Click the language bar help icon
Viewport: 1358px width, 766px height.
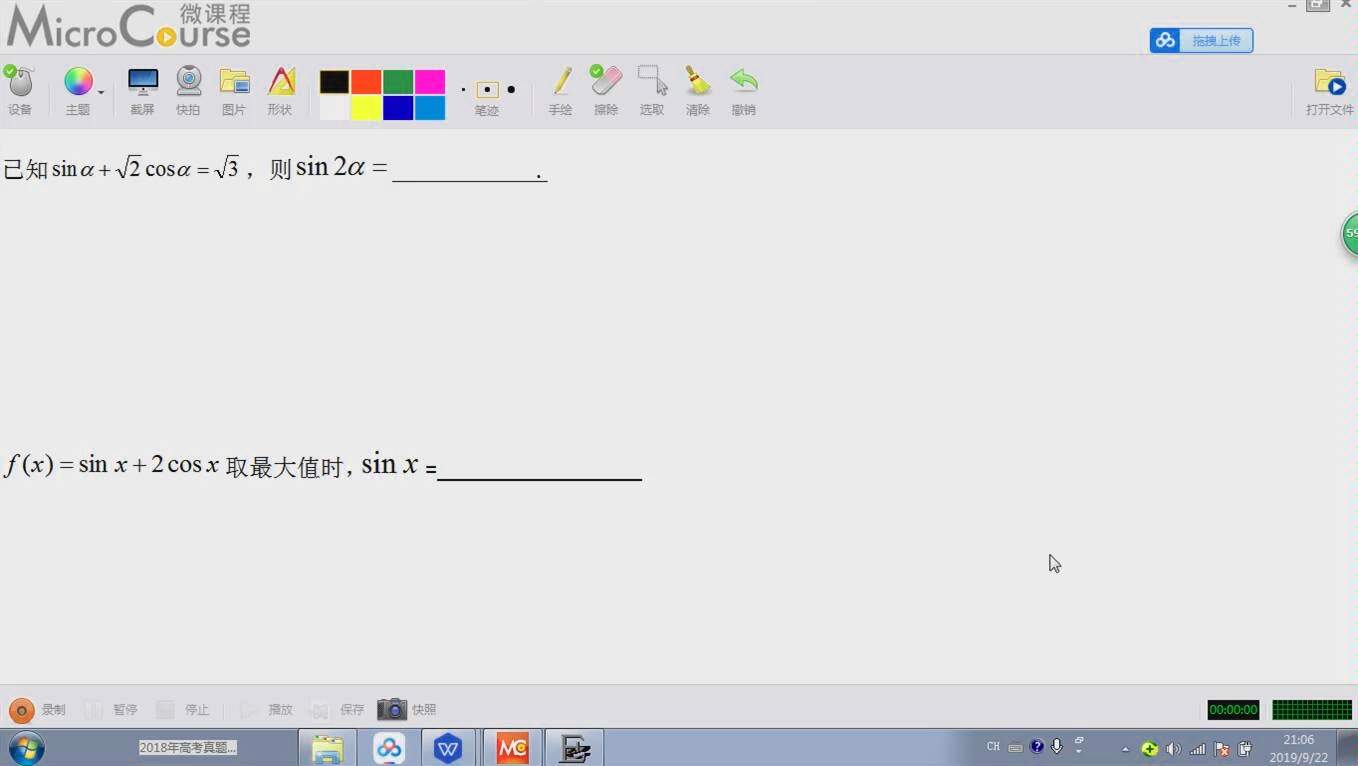click(1037, 747)
